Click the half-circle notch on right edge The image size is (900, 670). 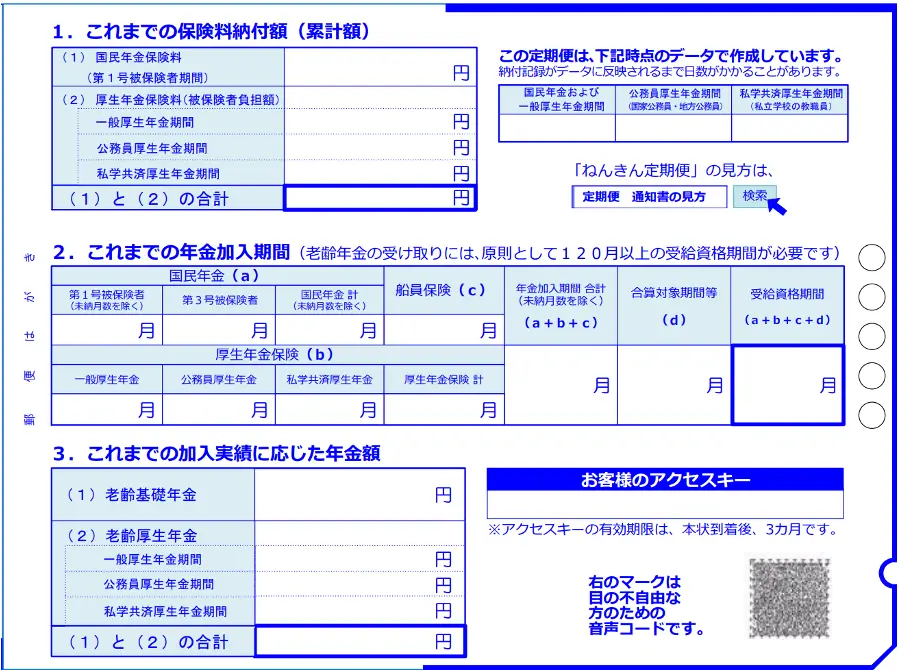[x=888, y=573]
